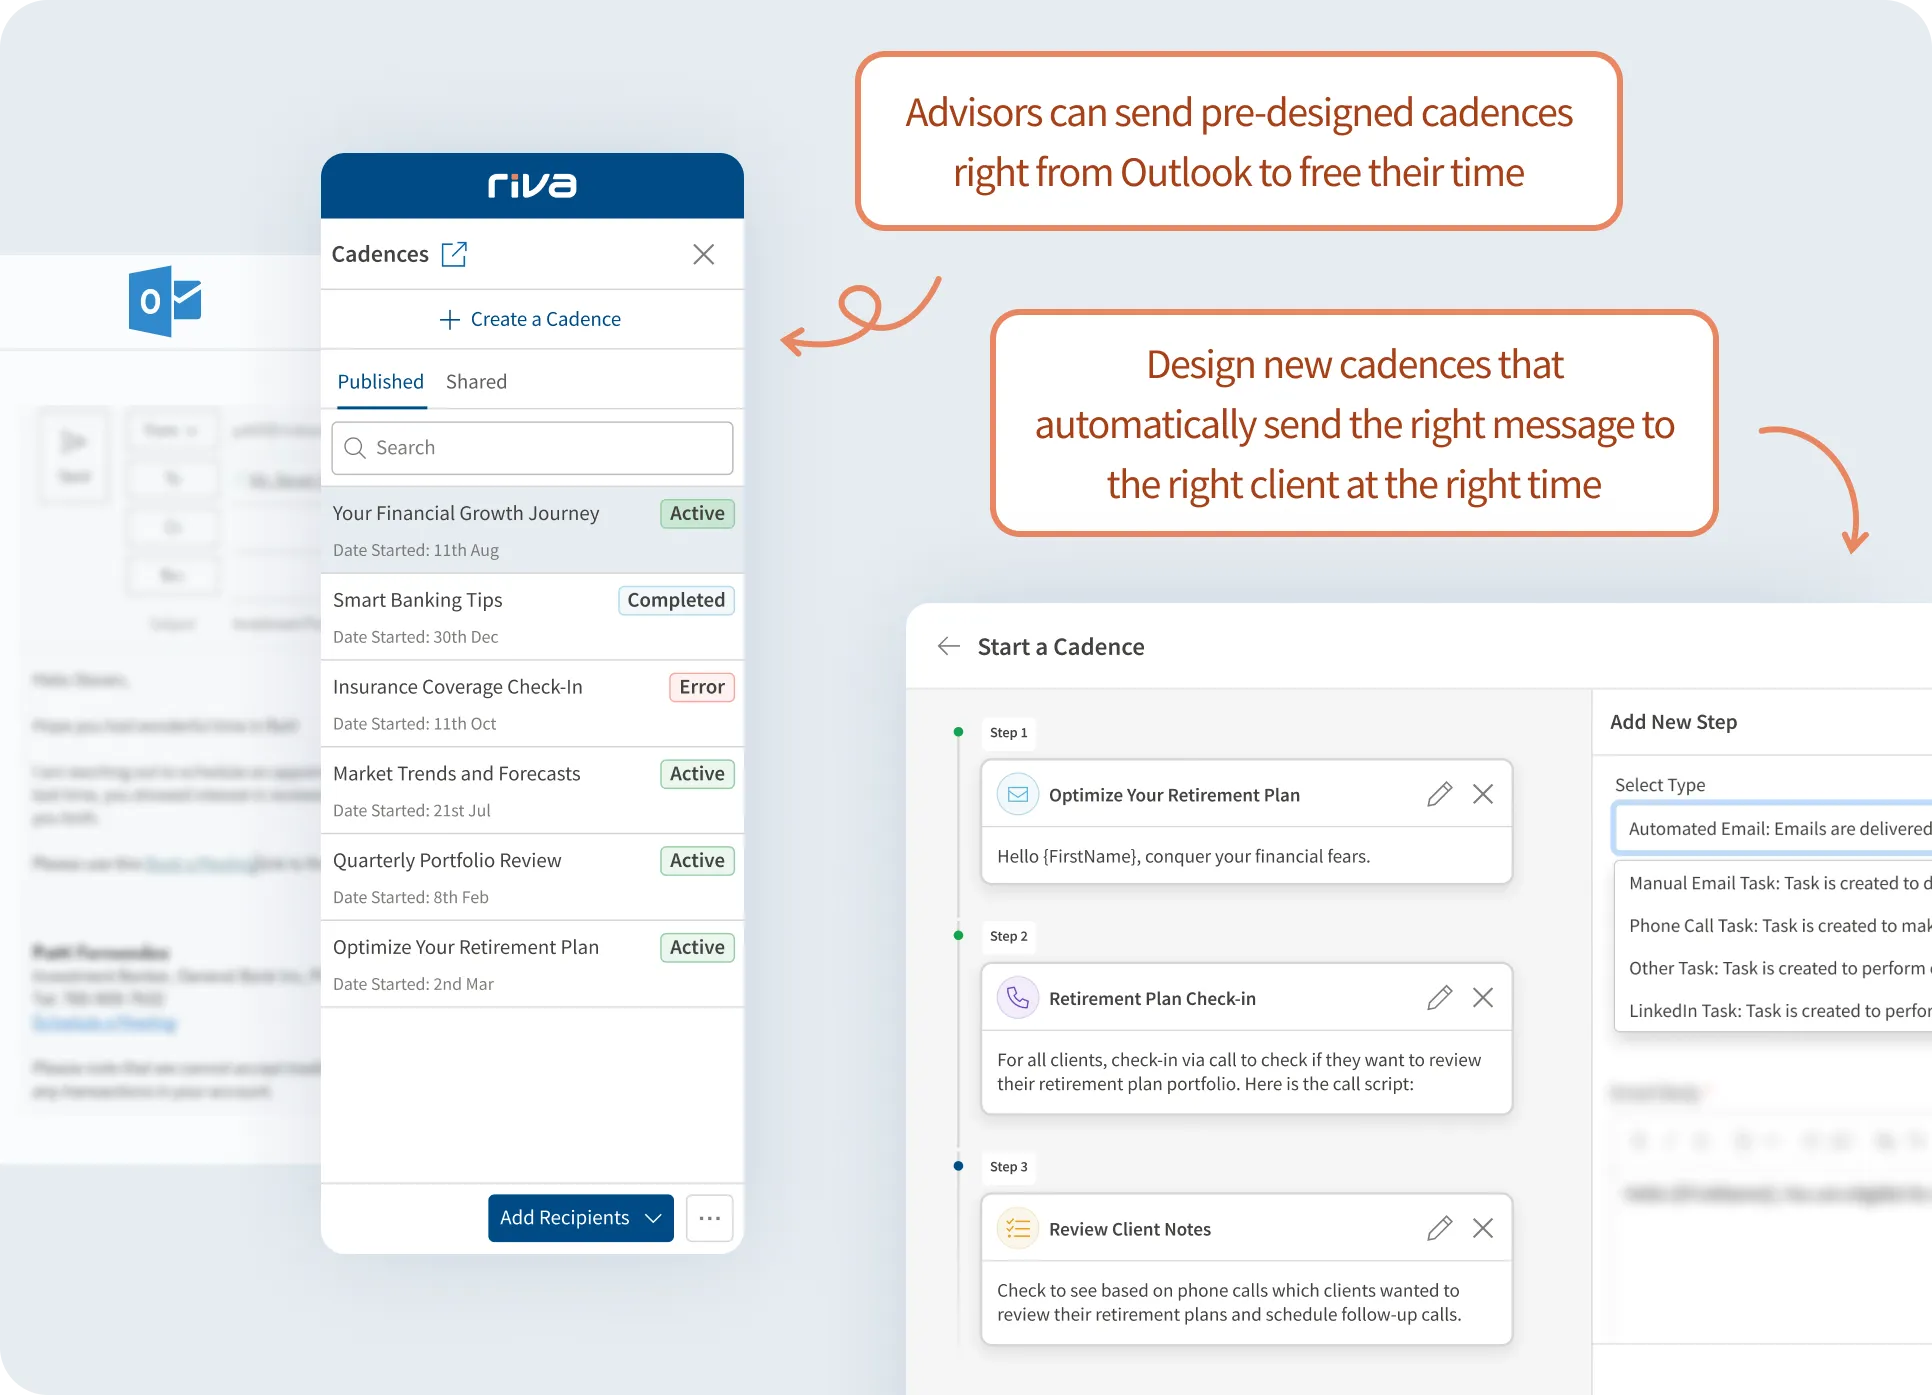
Task: Click the Search input field in Cadences
Action: tap(530, 446)
